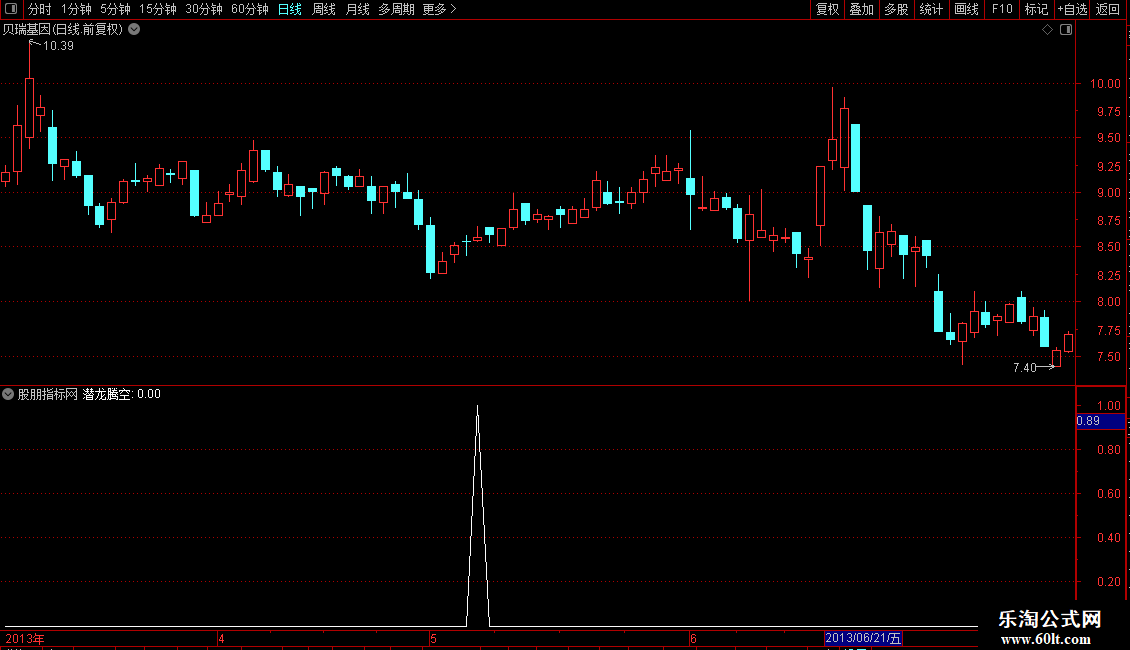Viewport: 1130px width, 650px height.
Task: Click the 2013年 label on time axis
Action: click(25, 639)
